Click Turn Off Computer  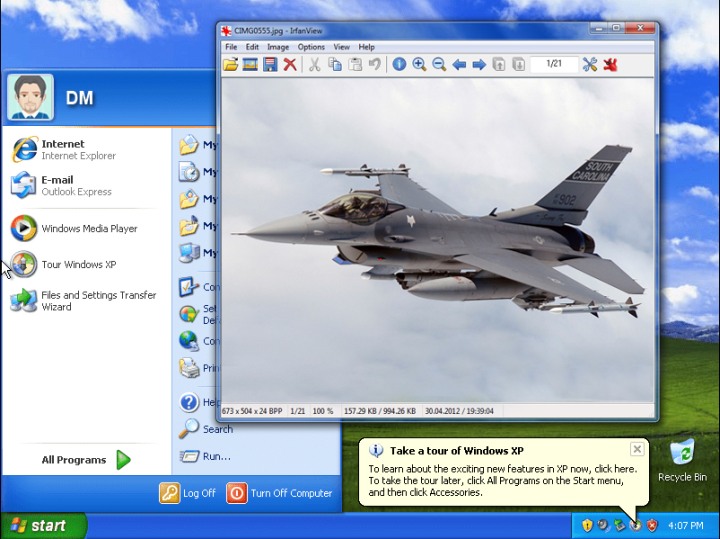click(280, 493)
